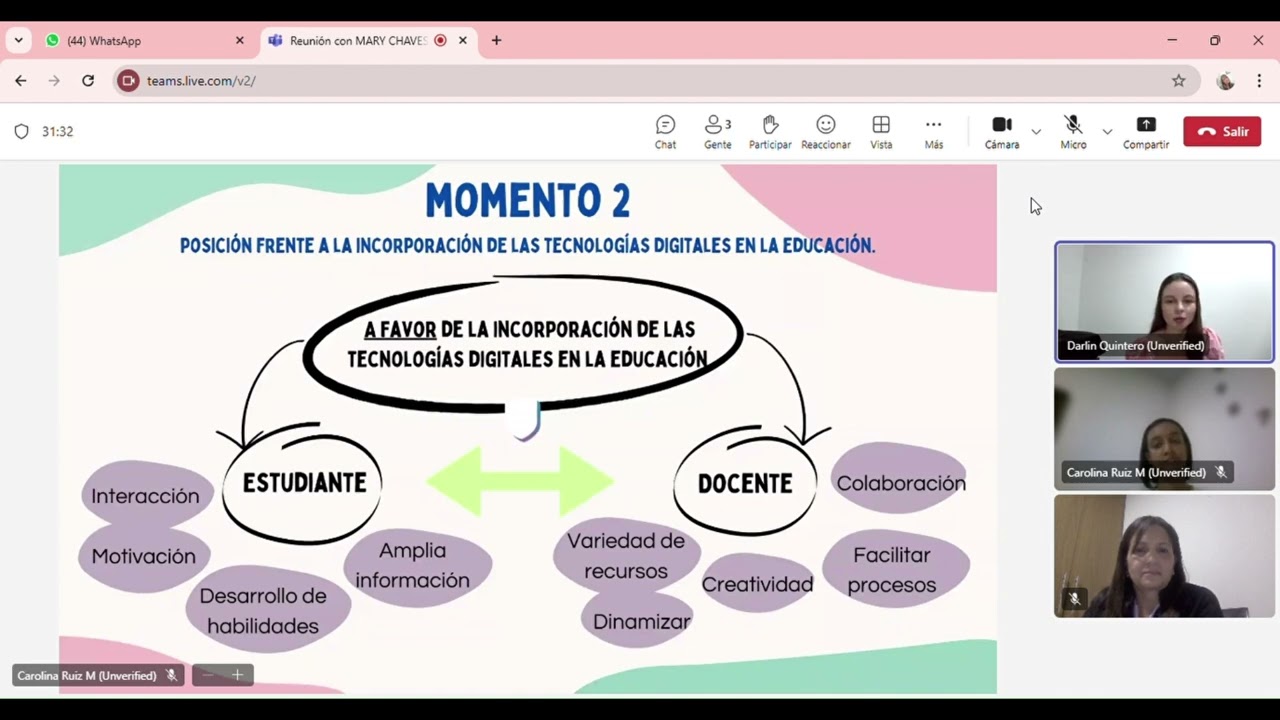Raise hand with Participar button
Viewport: 1280px width, 720px height.
(770, 131)
